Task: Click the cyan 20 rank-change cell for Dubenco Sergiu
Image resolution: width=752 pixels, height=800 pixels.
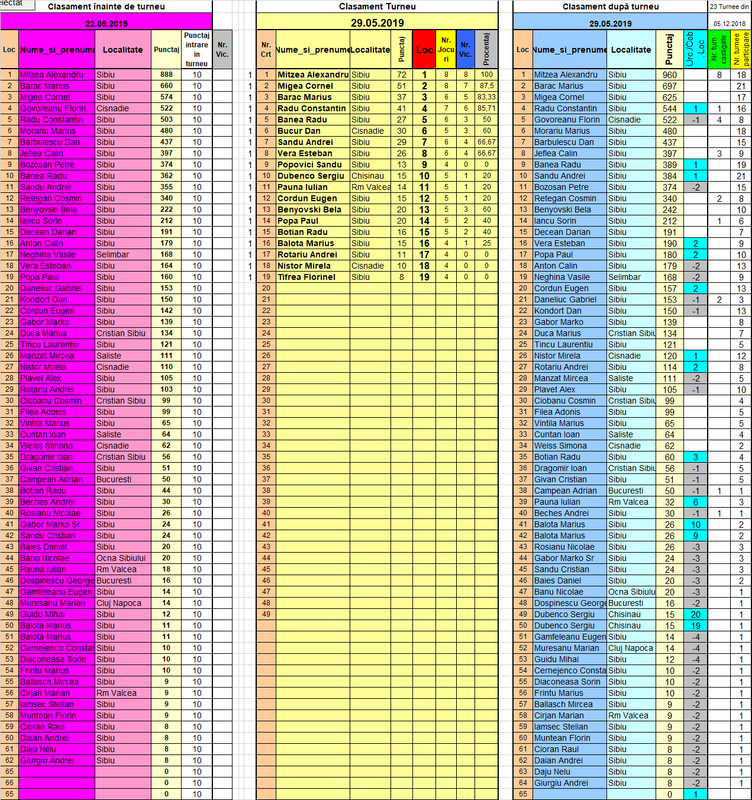Action: 695,614
